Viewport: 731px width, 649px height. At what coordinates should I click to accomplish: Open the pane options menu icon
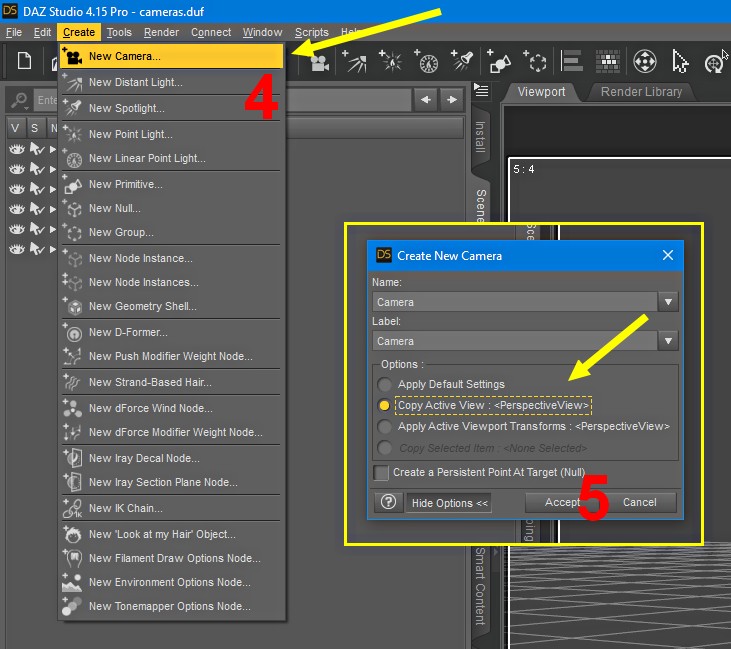coord(481,90)
